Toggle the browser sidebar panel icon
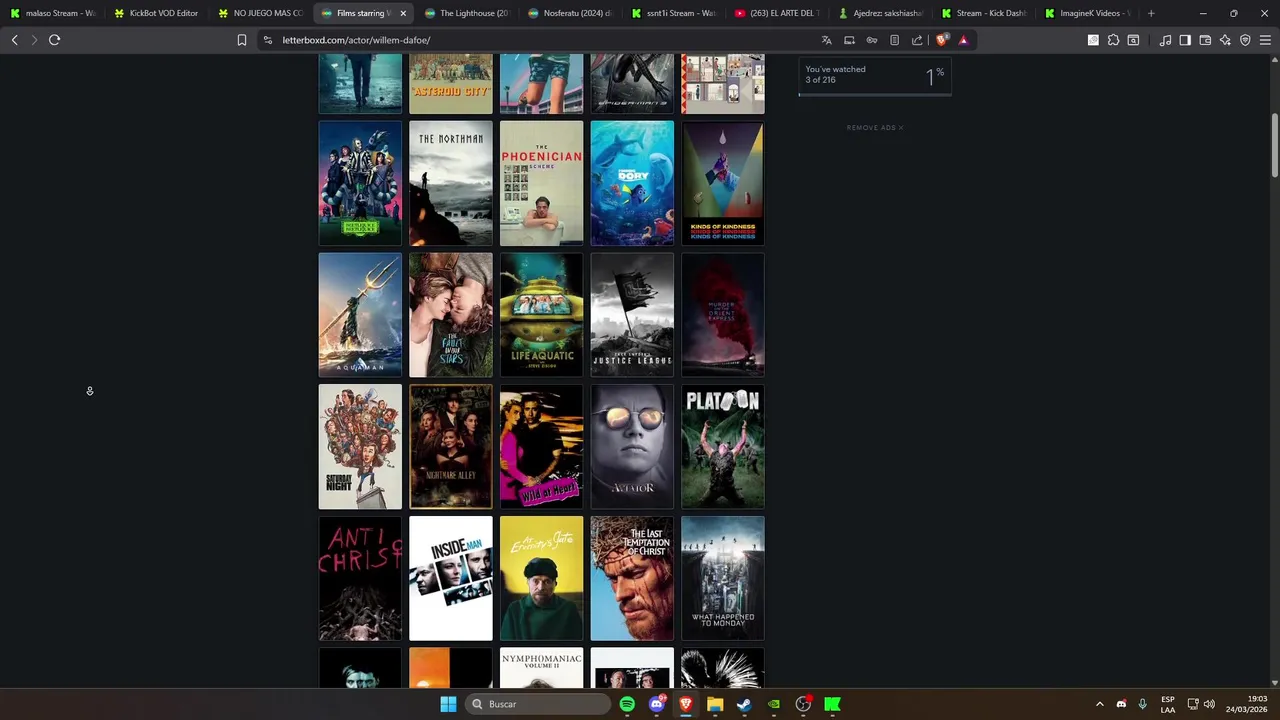This screenshot has width=1280, height=720. 1185,40
